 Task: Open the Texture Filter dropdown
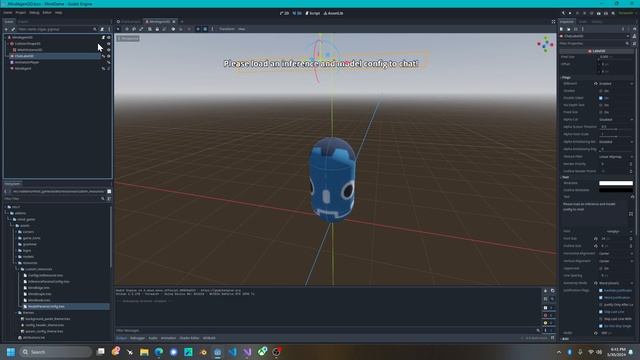616,157
